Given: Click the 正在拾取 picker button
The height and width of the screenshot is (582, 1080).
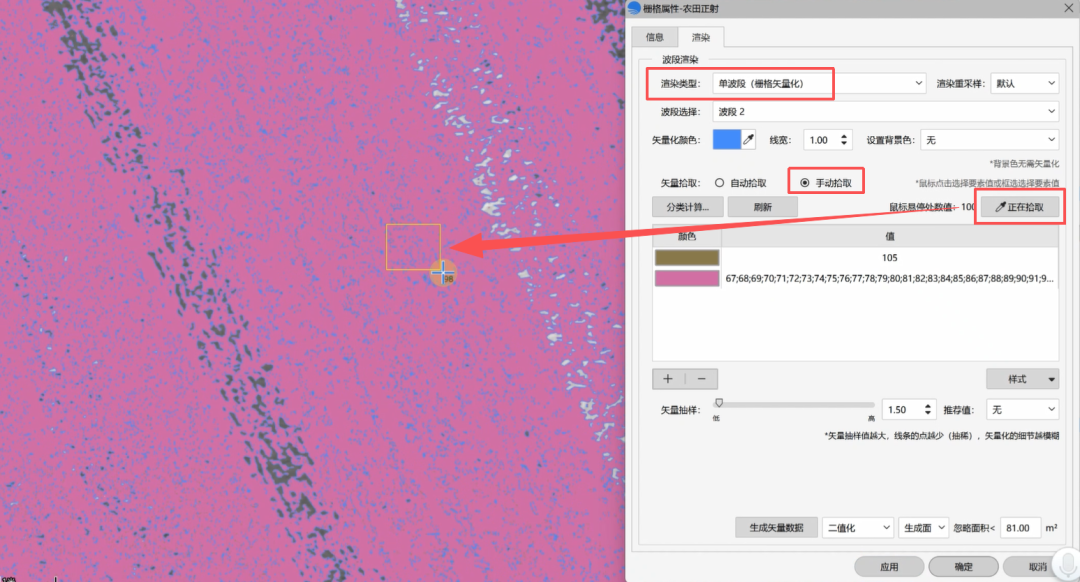Looking at the screenshot, I should click(x=1019, y=207).
